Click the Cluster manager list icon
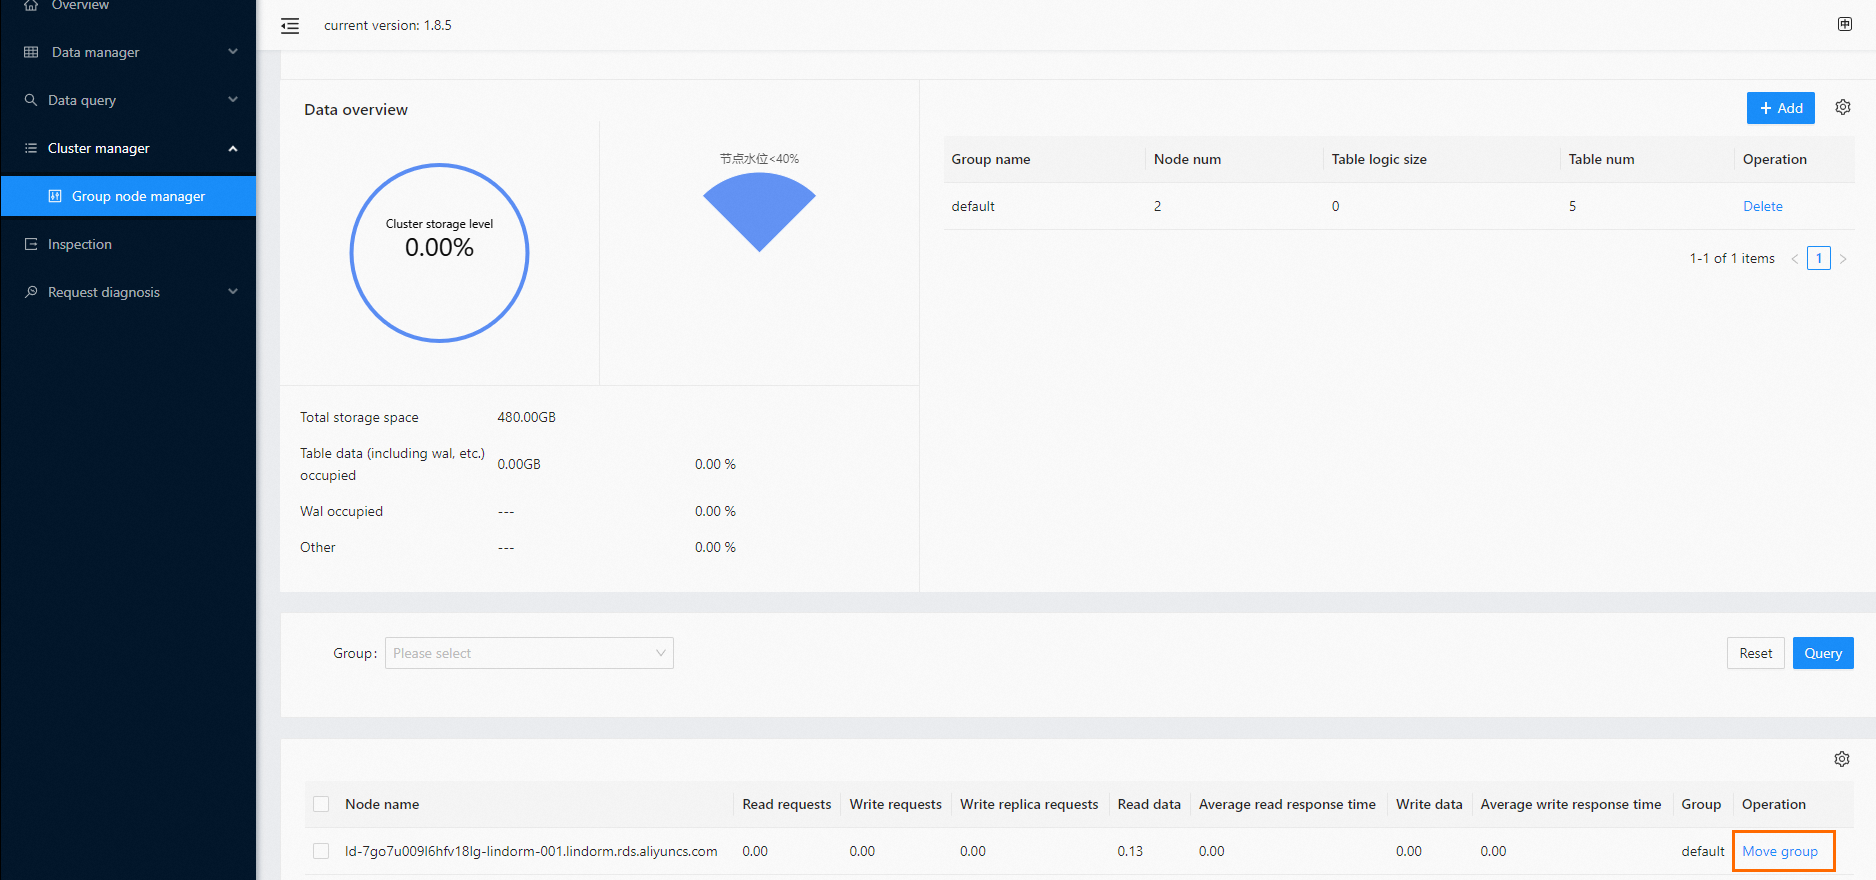Viewport: 1876px width, 880px height. [31, 148]
